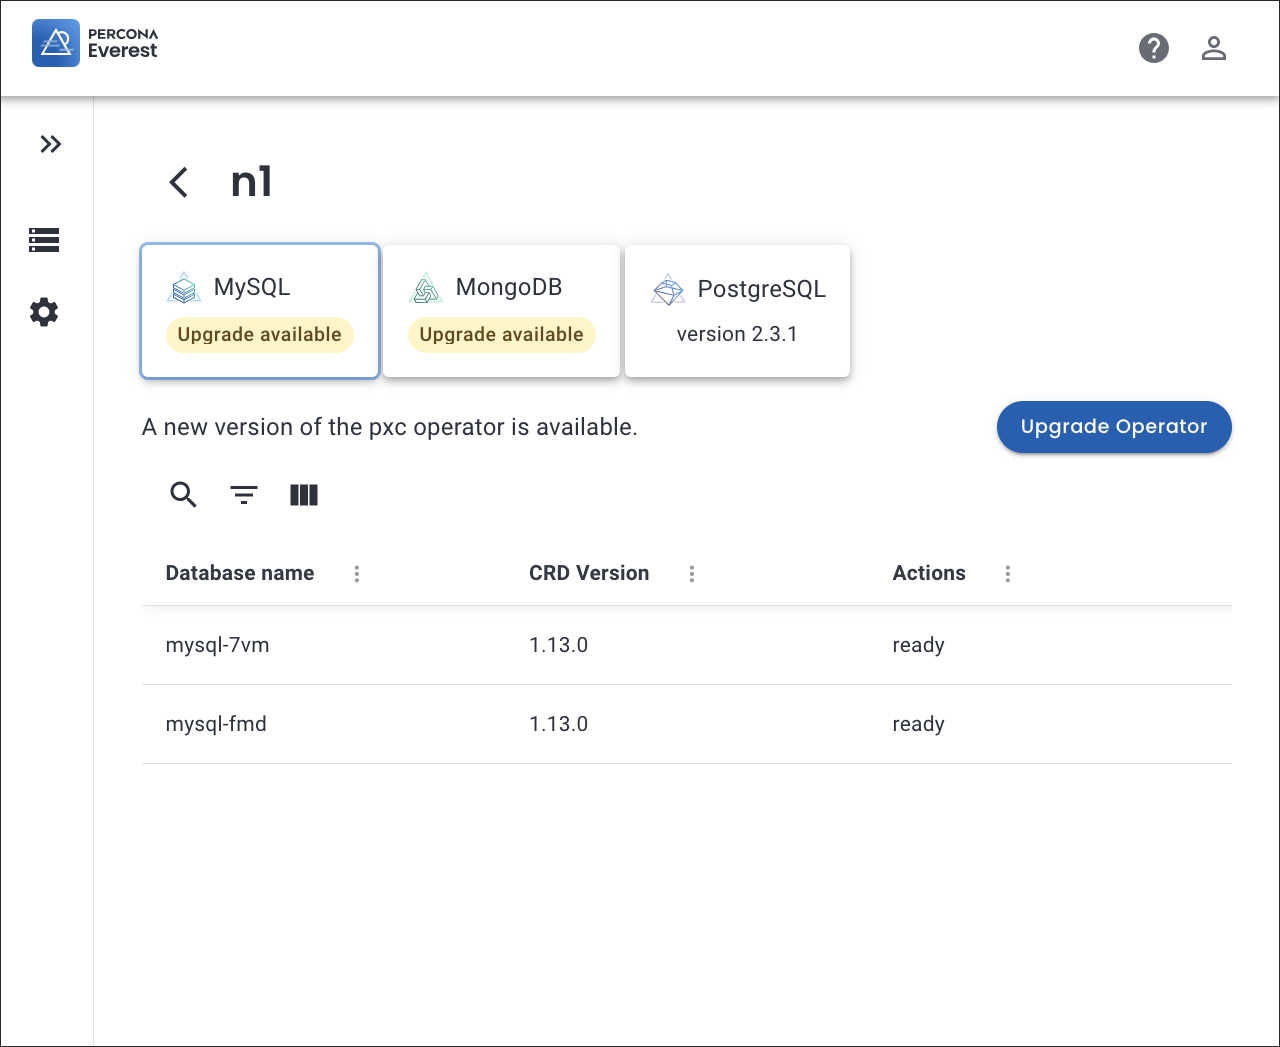This screenshot has height=1047, width=1280.
Task: Click the Percona Everest logo
Action: coord(95,43)
